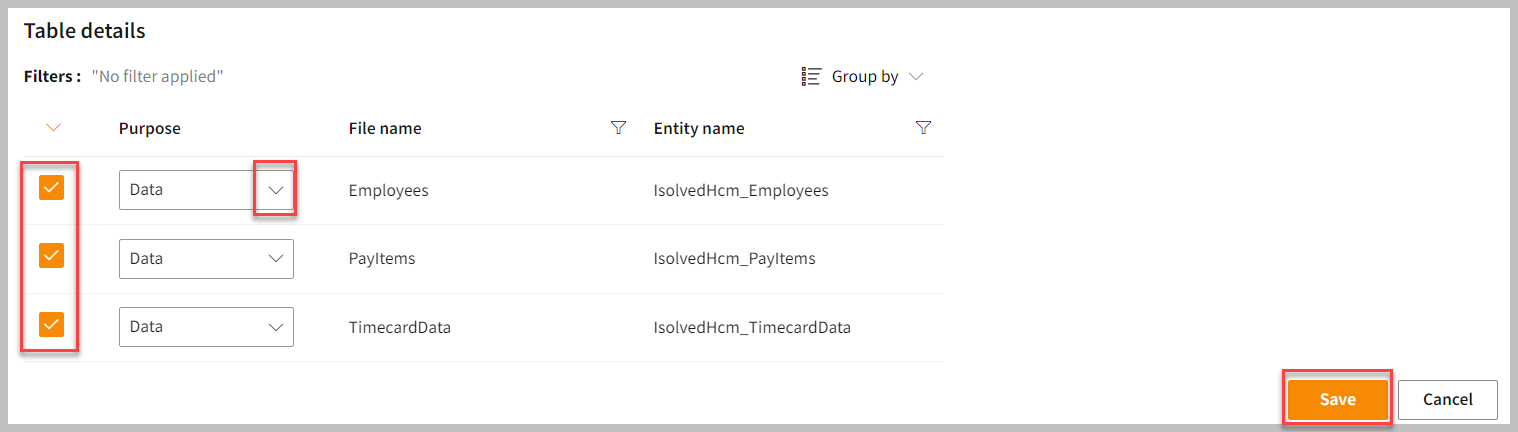Click the File name column filter icon
Screen dimensions: 1518x432
[619, 127]
